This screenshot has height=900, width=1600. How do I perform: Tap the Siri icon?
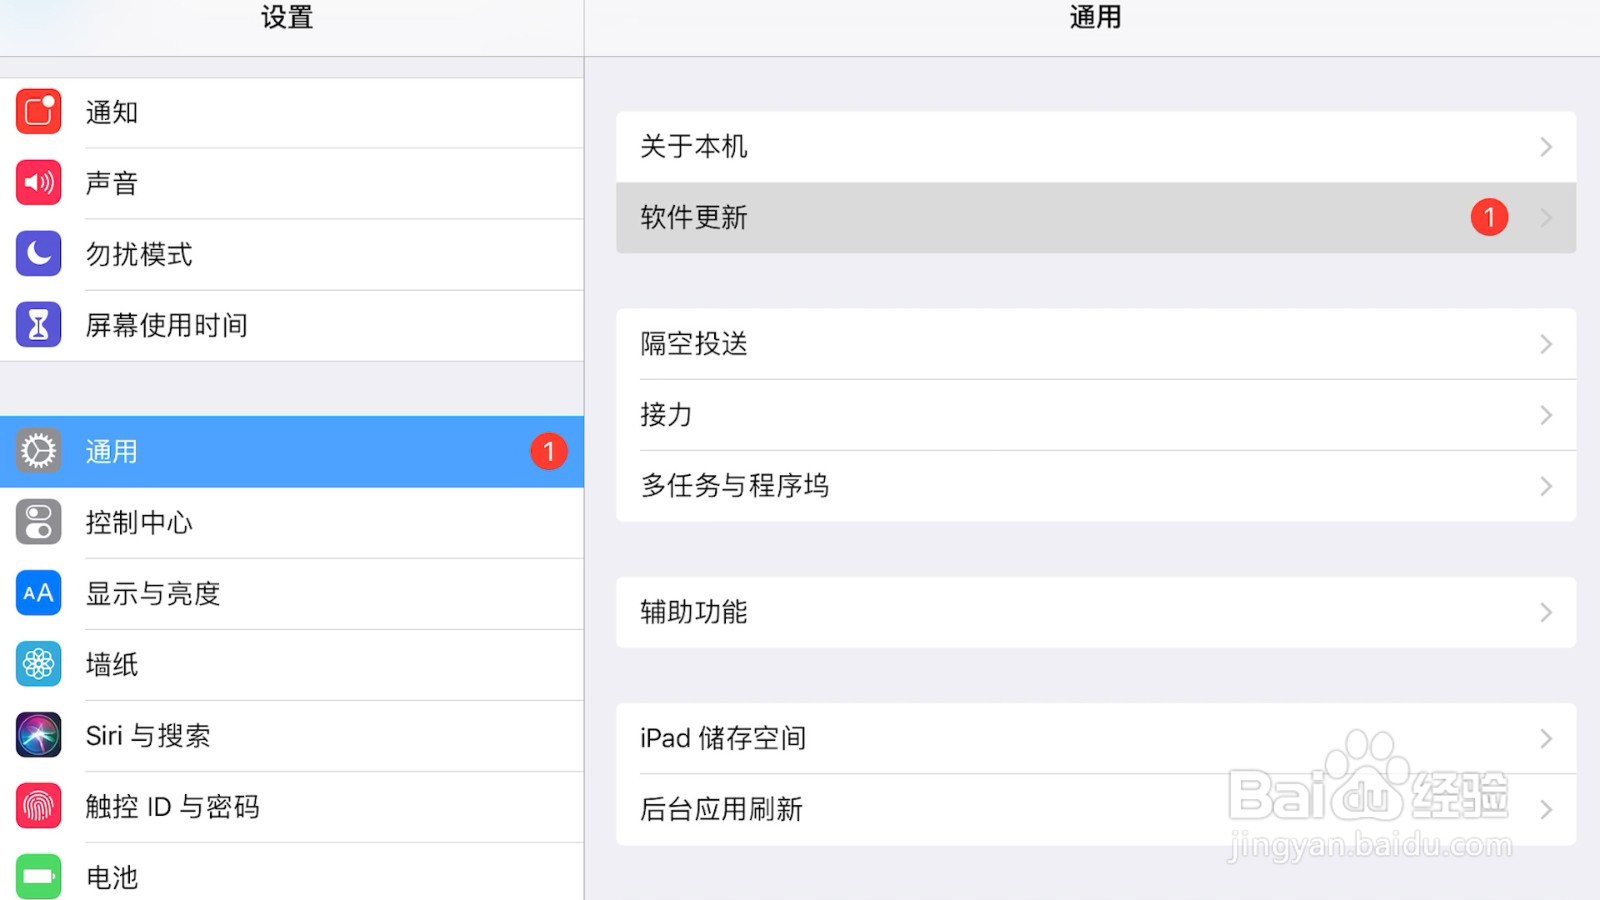tap(39, 735)
